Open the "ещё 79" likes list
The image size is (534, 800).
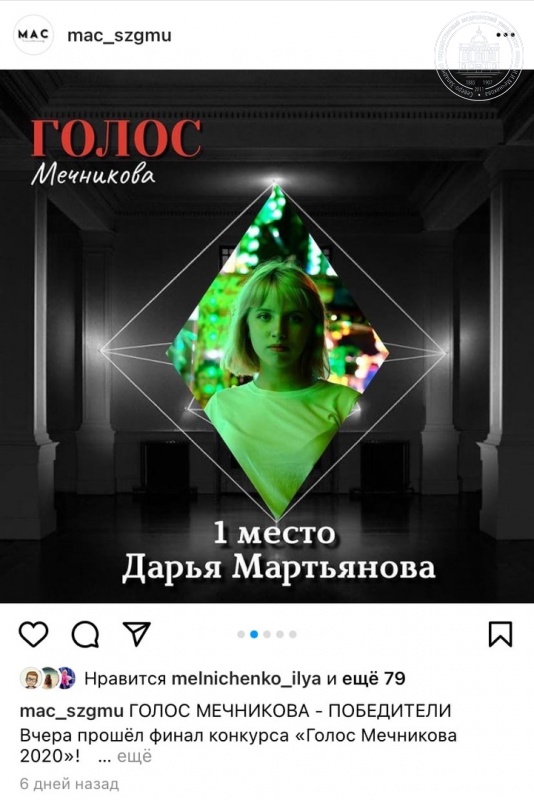tap(373, 679)
